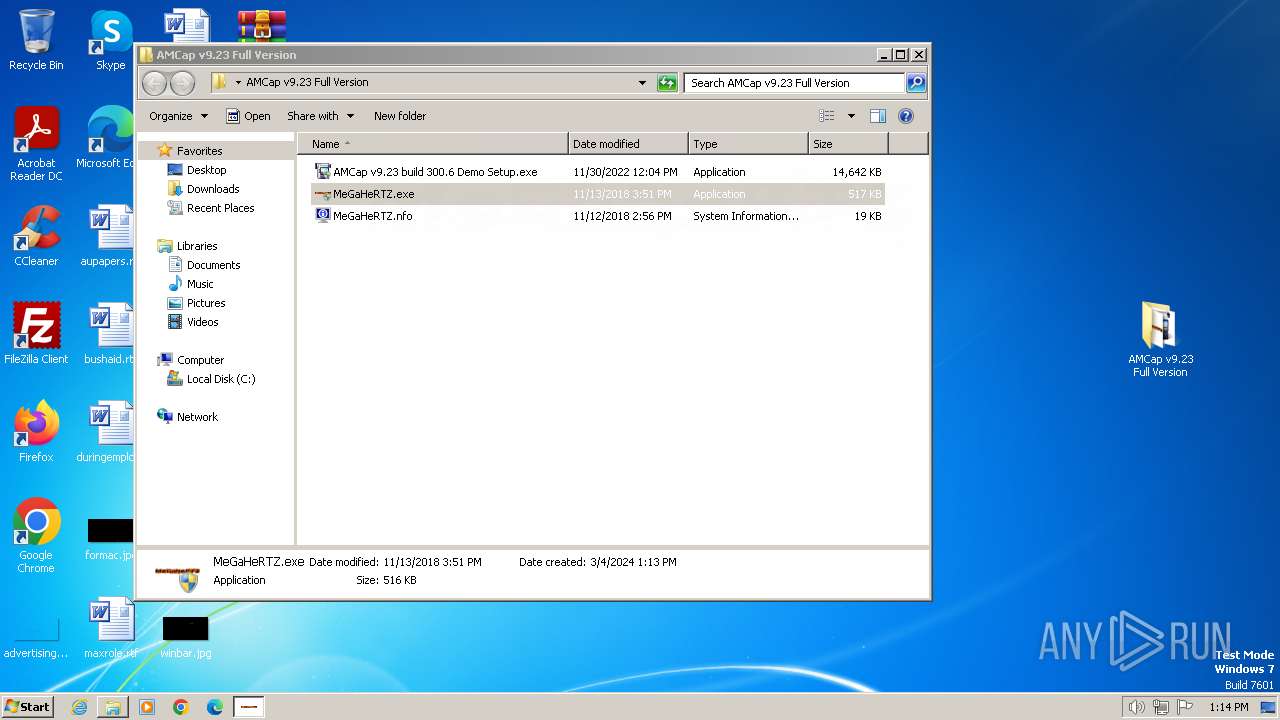The image size is (1280, 720).
Task: Open the Start menu
Action: (28, 707)
